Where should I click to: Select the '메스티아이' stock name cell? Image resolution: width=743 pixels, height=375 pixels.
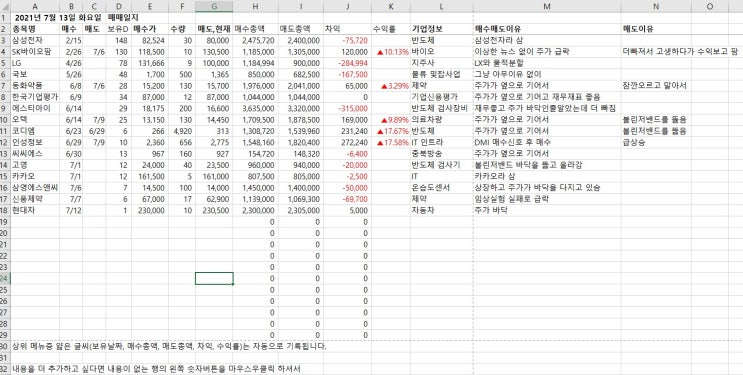pyautogui.click(x=35, y=109)
